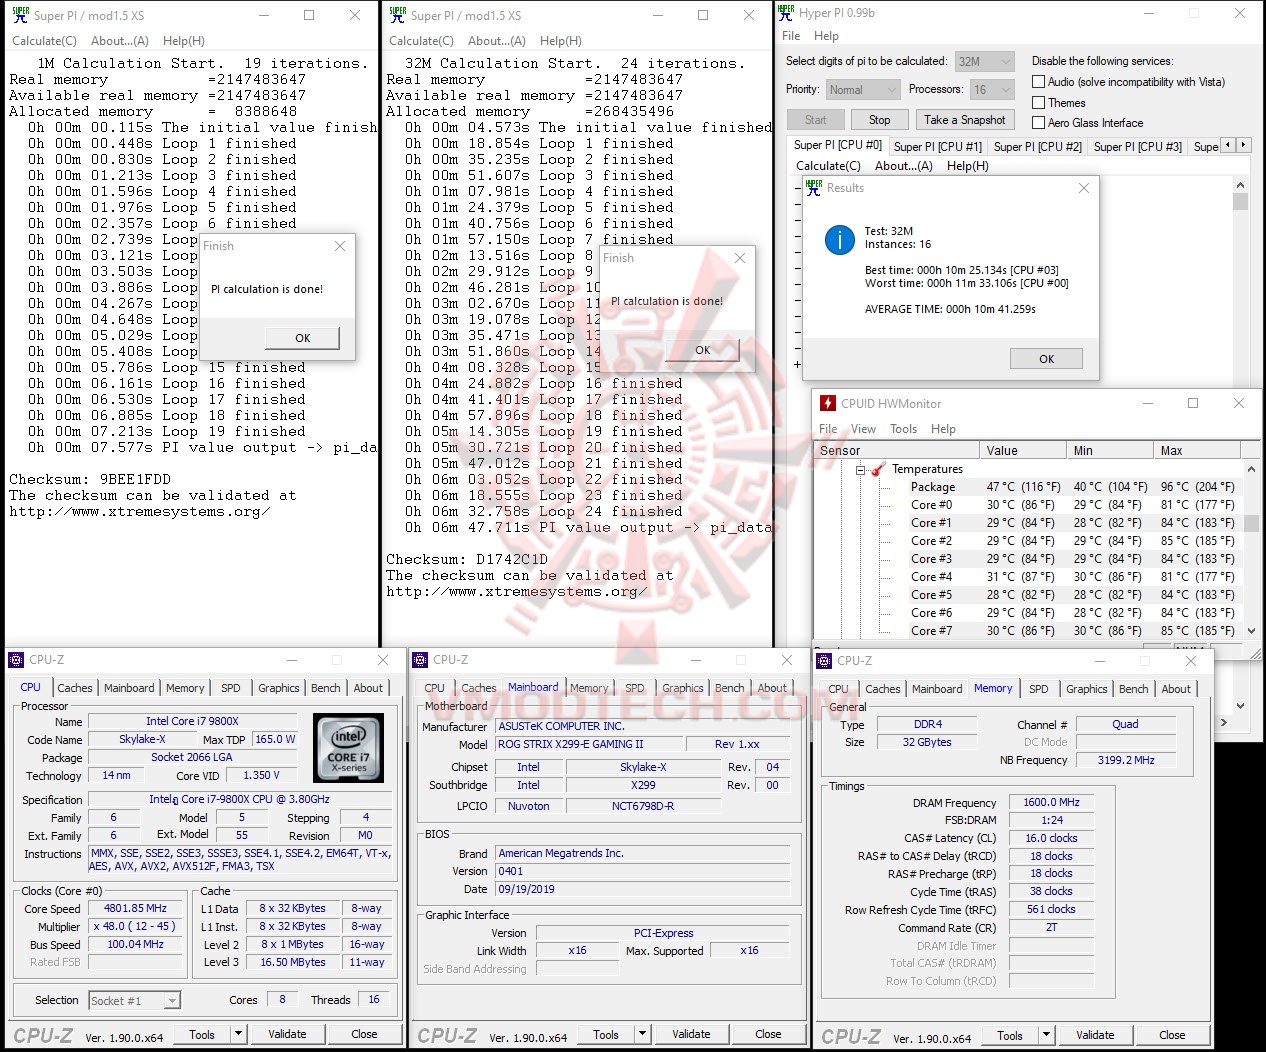
Task: Open Tools dropdown arrow in CPU tab CPU-Z
Action: 236,1034
